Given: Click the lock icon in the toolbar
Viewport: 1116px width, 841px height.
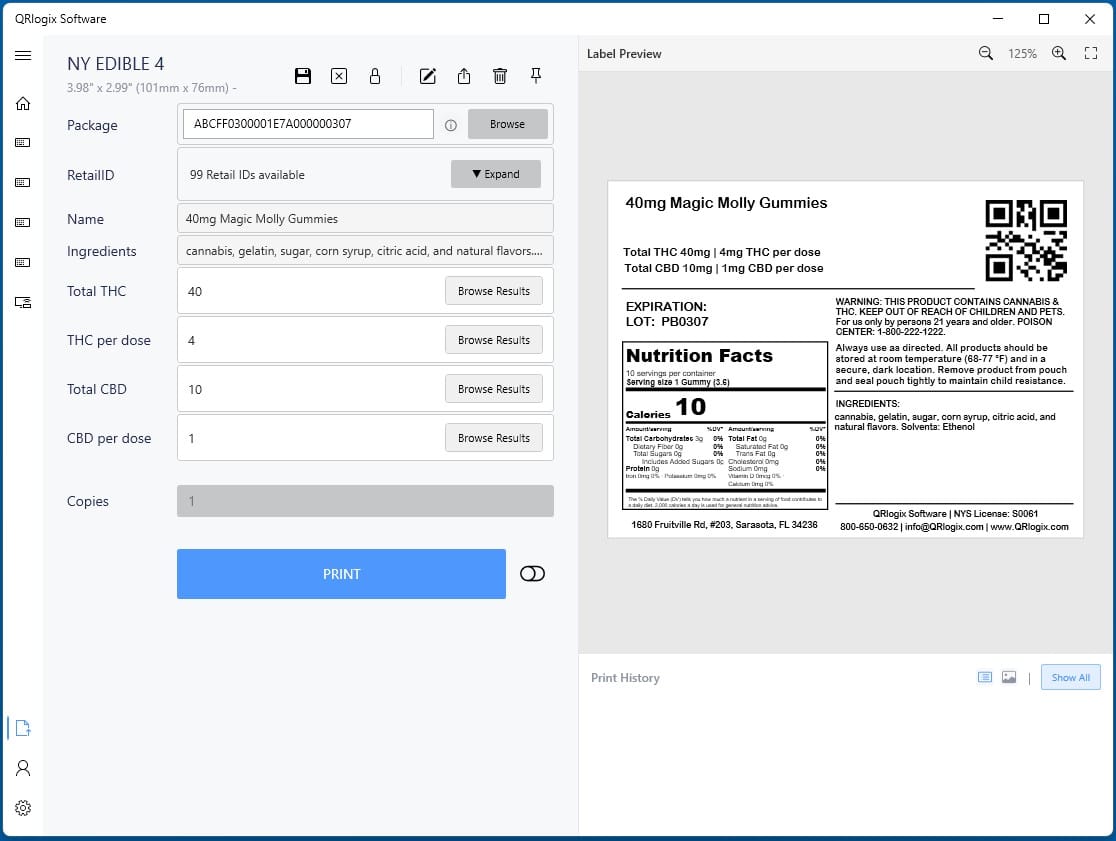Looking at the screenshot, I should [x=375, y=76].
